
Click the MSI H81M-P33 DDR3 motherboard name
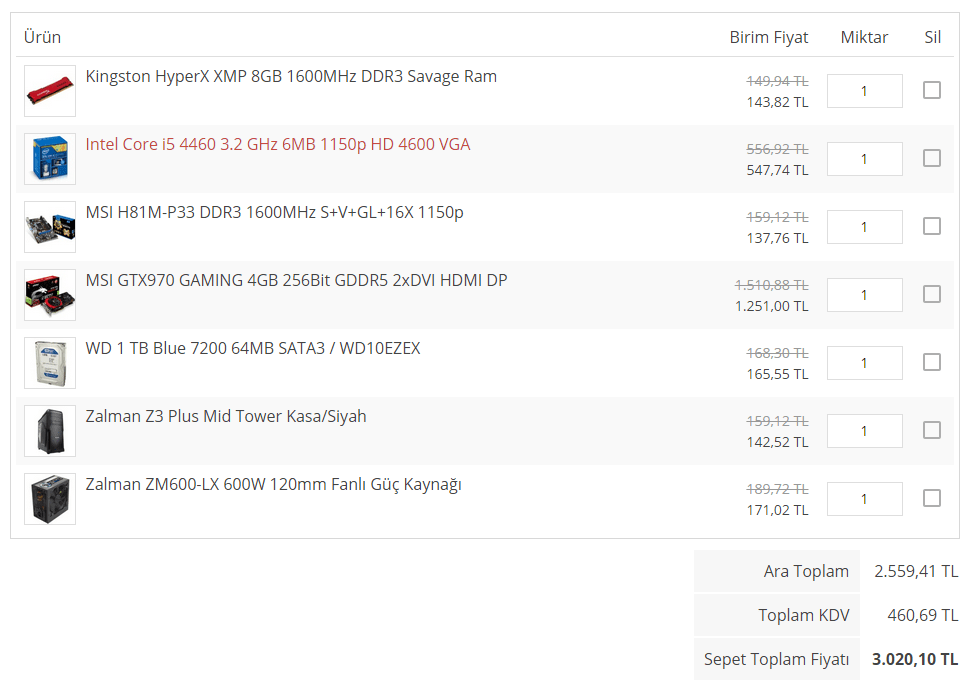click(275, 212)
